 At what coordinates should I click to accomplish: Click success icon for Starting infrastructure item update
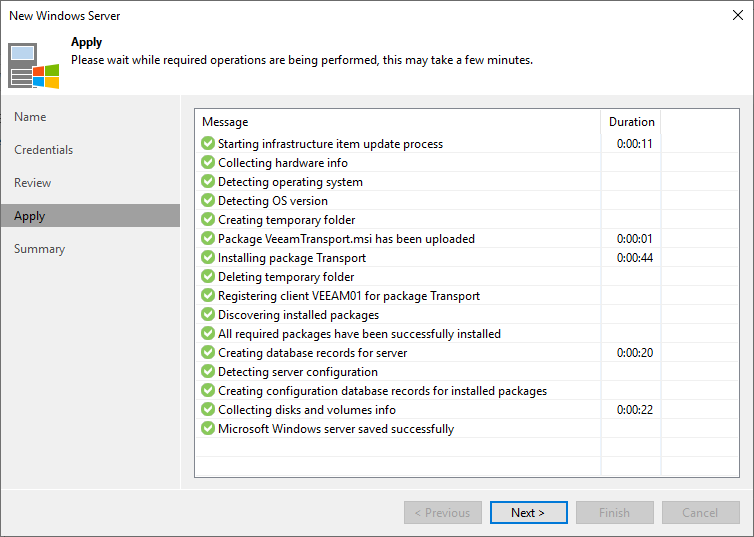[x=208, y=143]
